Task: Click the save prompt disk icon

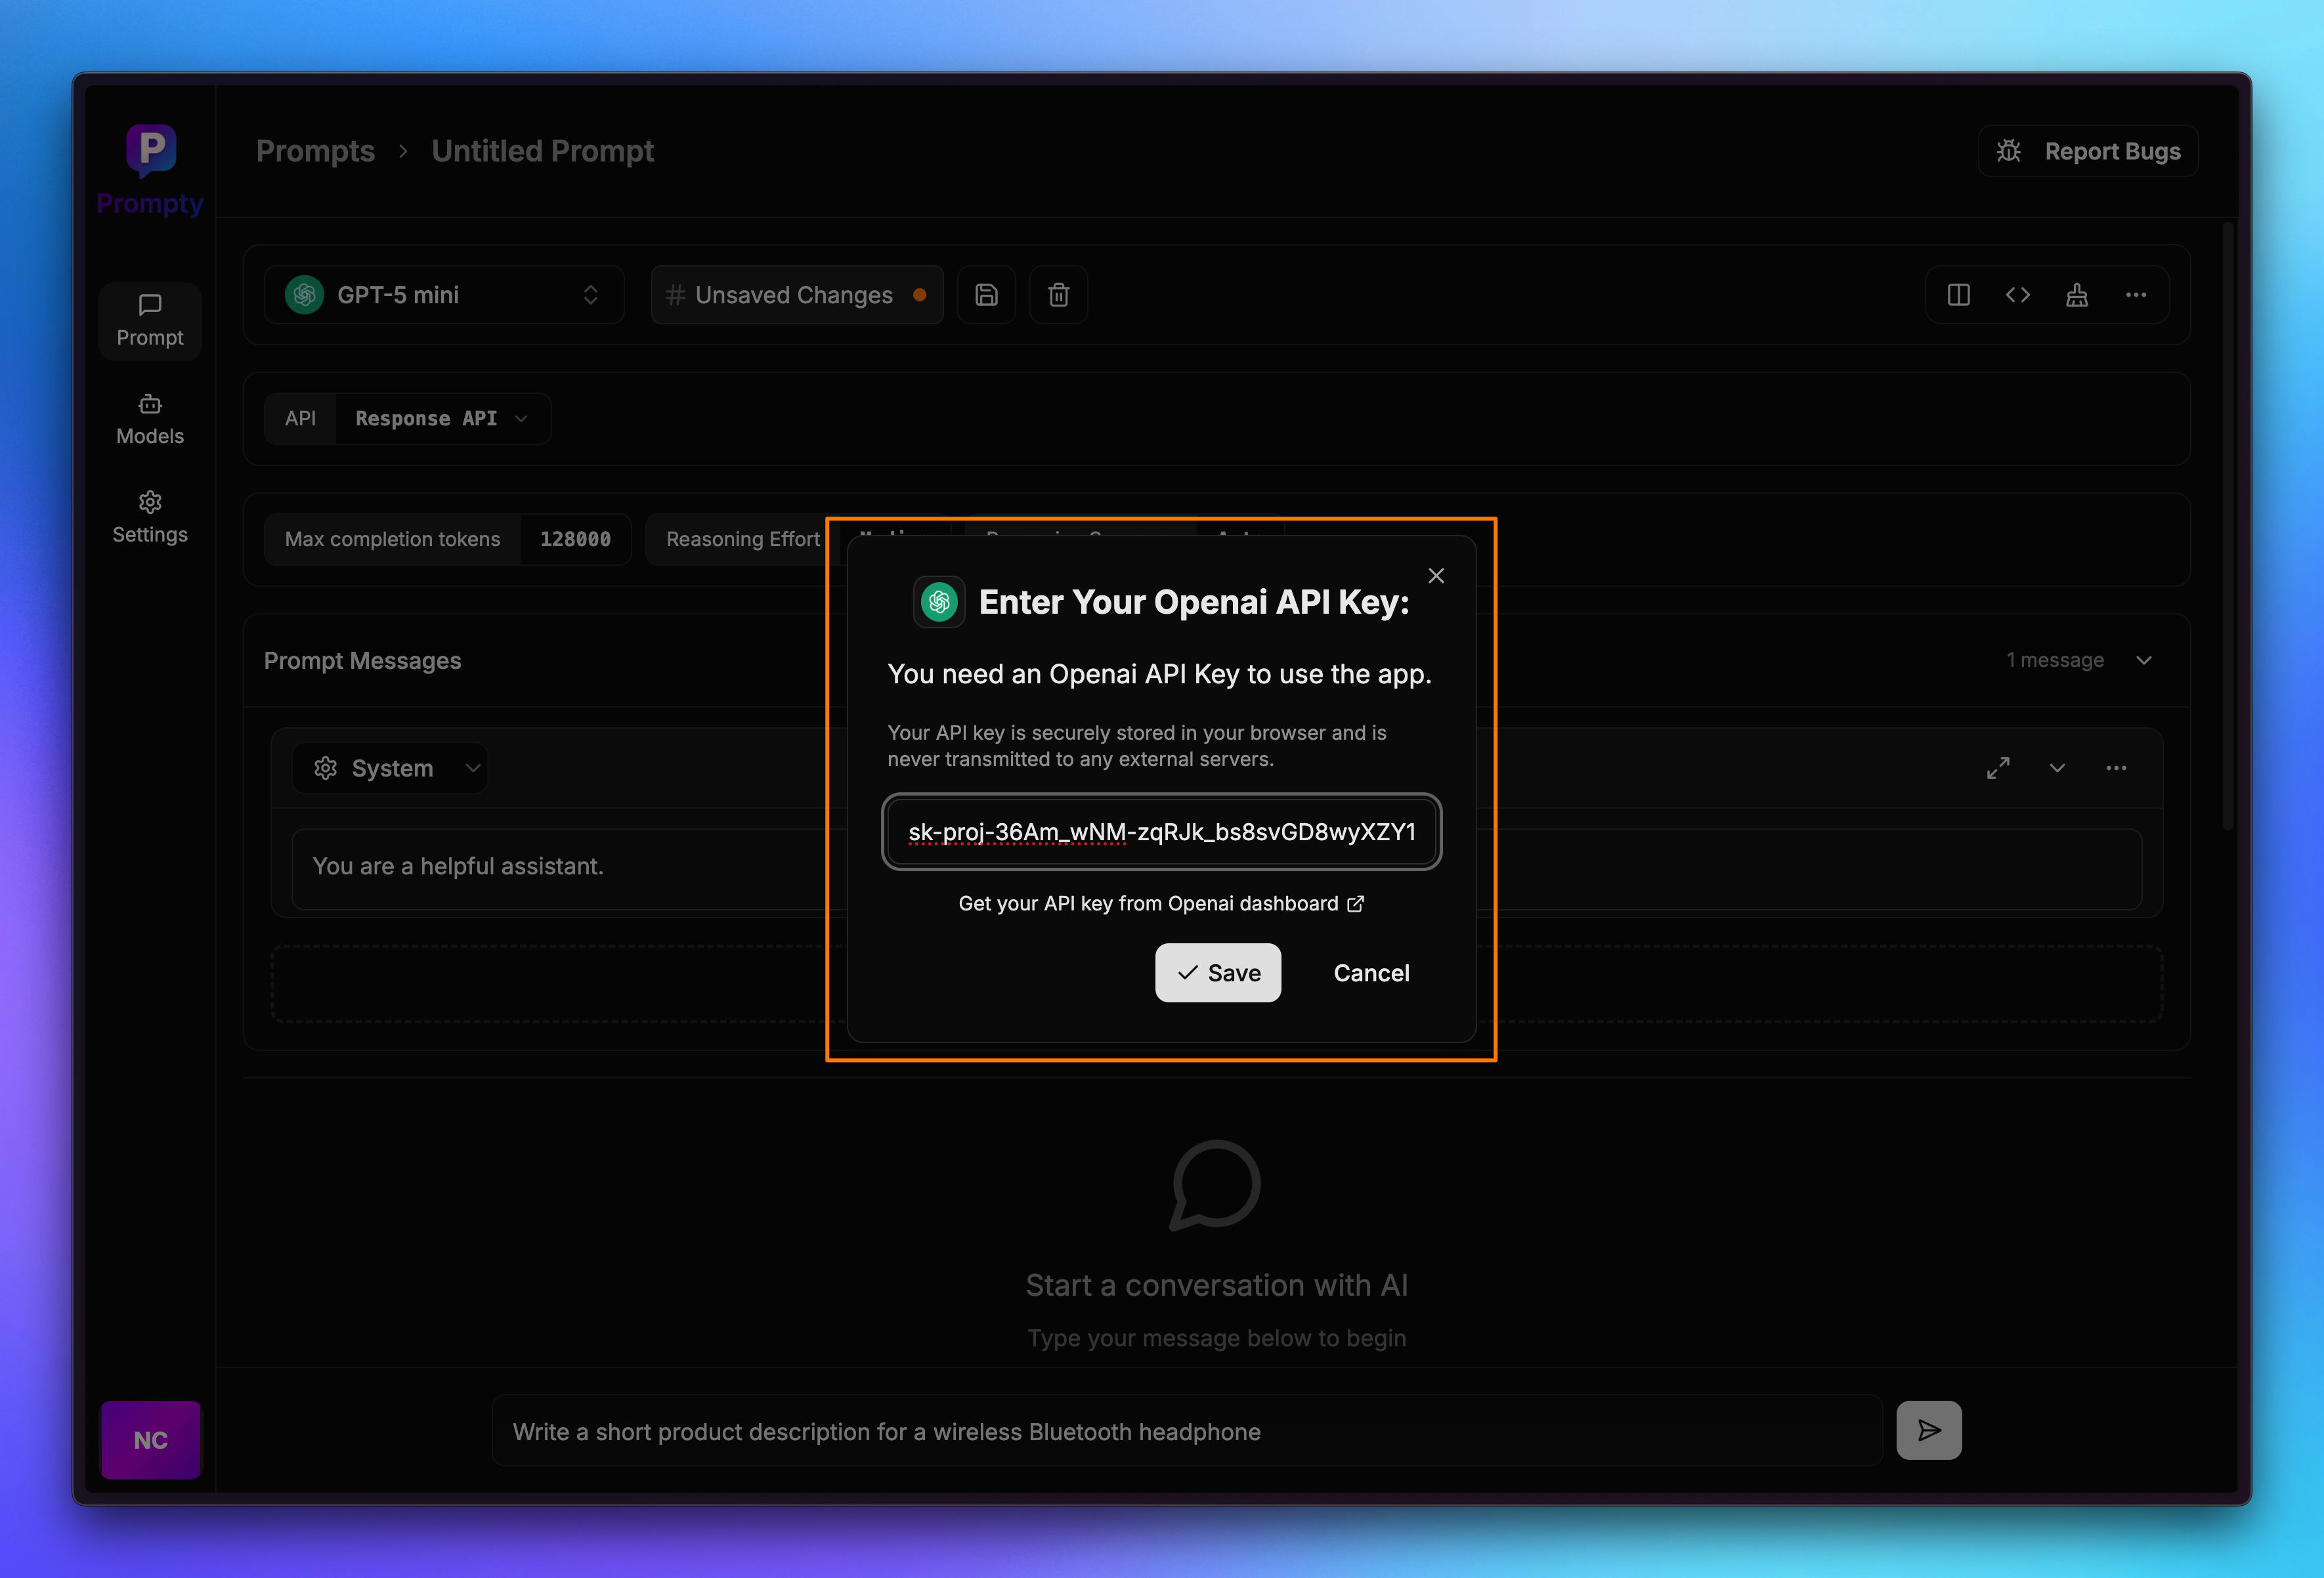Action: click(986, 295)
